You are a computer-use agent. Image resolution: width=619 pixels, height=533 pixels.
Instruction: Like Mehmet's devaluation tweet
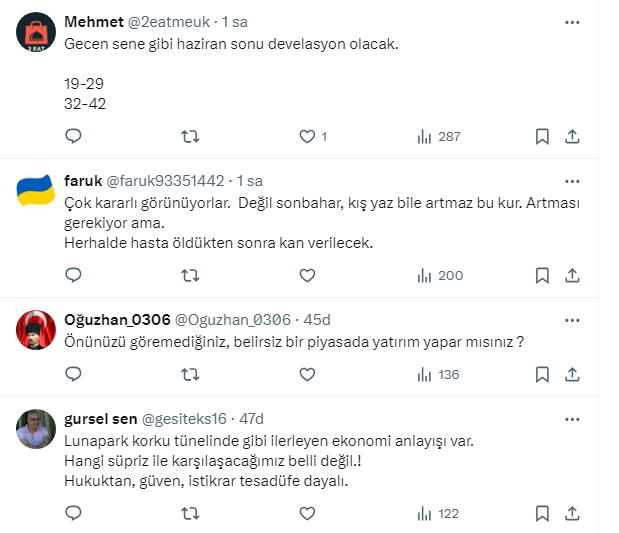(308, 136)
